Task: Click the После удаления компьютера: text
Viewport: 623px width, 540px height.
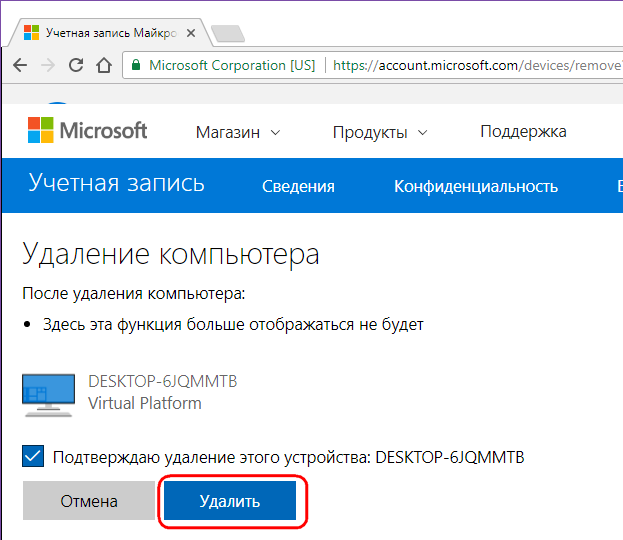Action: tap(134, 294)
